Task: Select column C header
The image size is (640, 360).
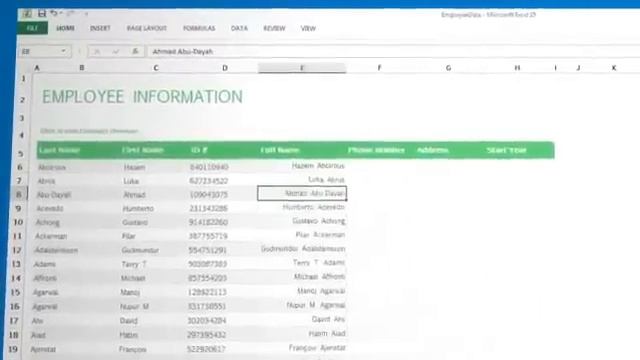Action: [156, 68]
